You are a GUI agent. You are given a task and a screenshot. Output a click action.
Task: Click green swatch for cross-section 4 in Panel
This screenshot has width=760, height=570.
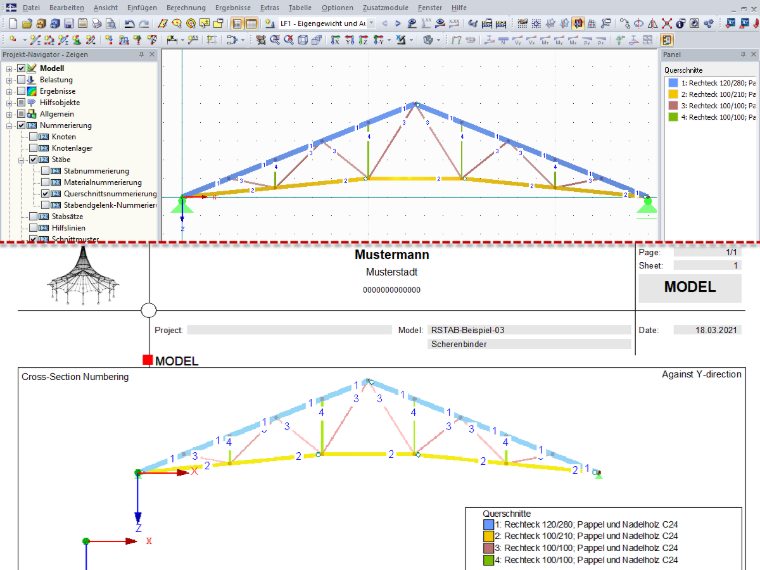point(673,117)
